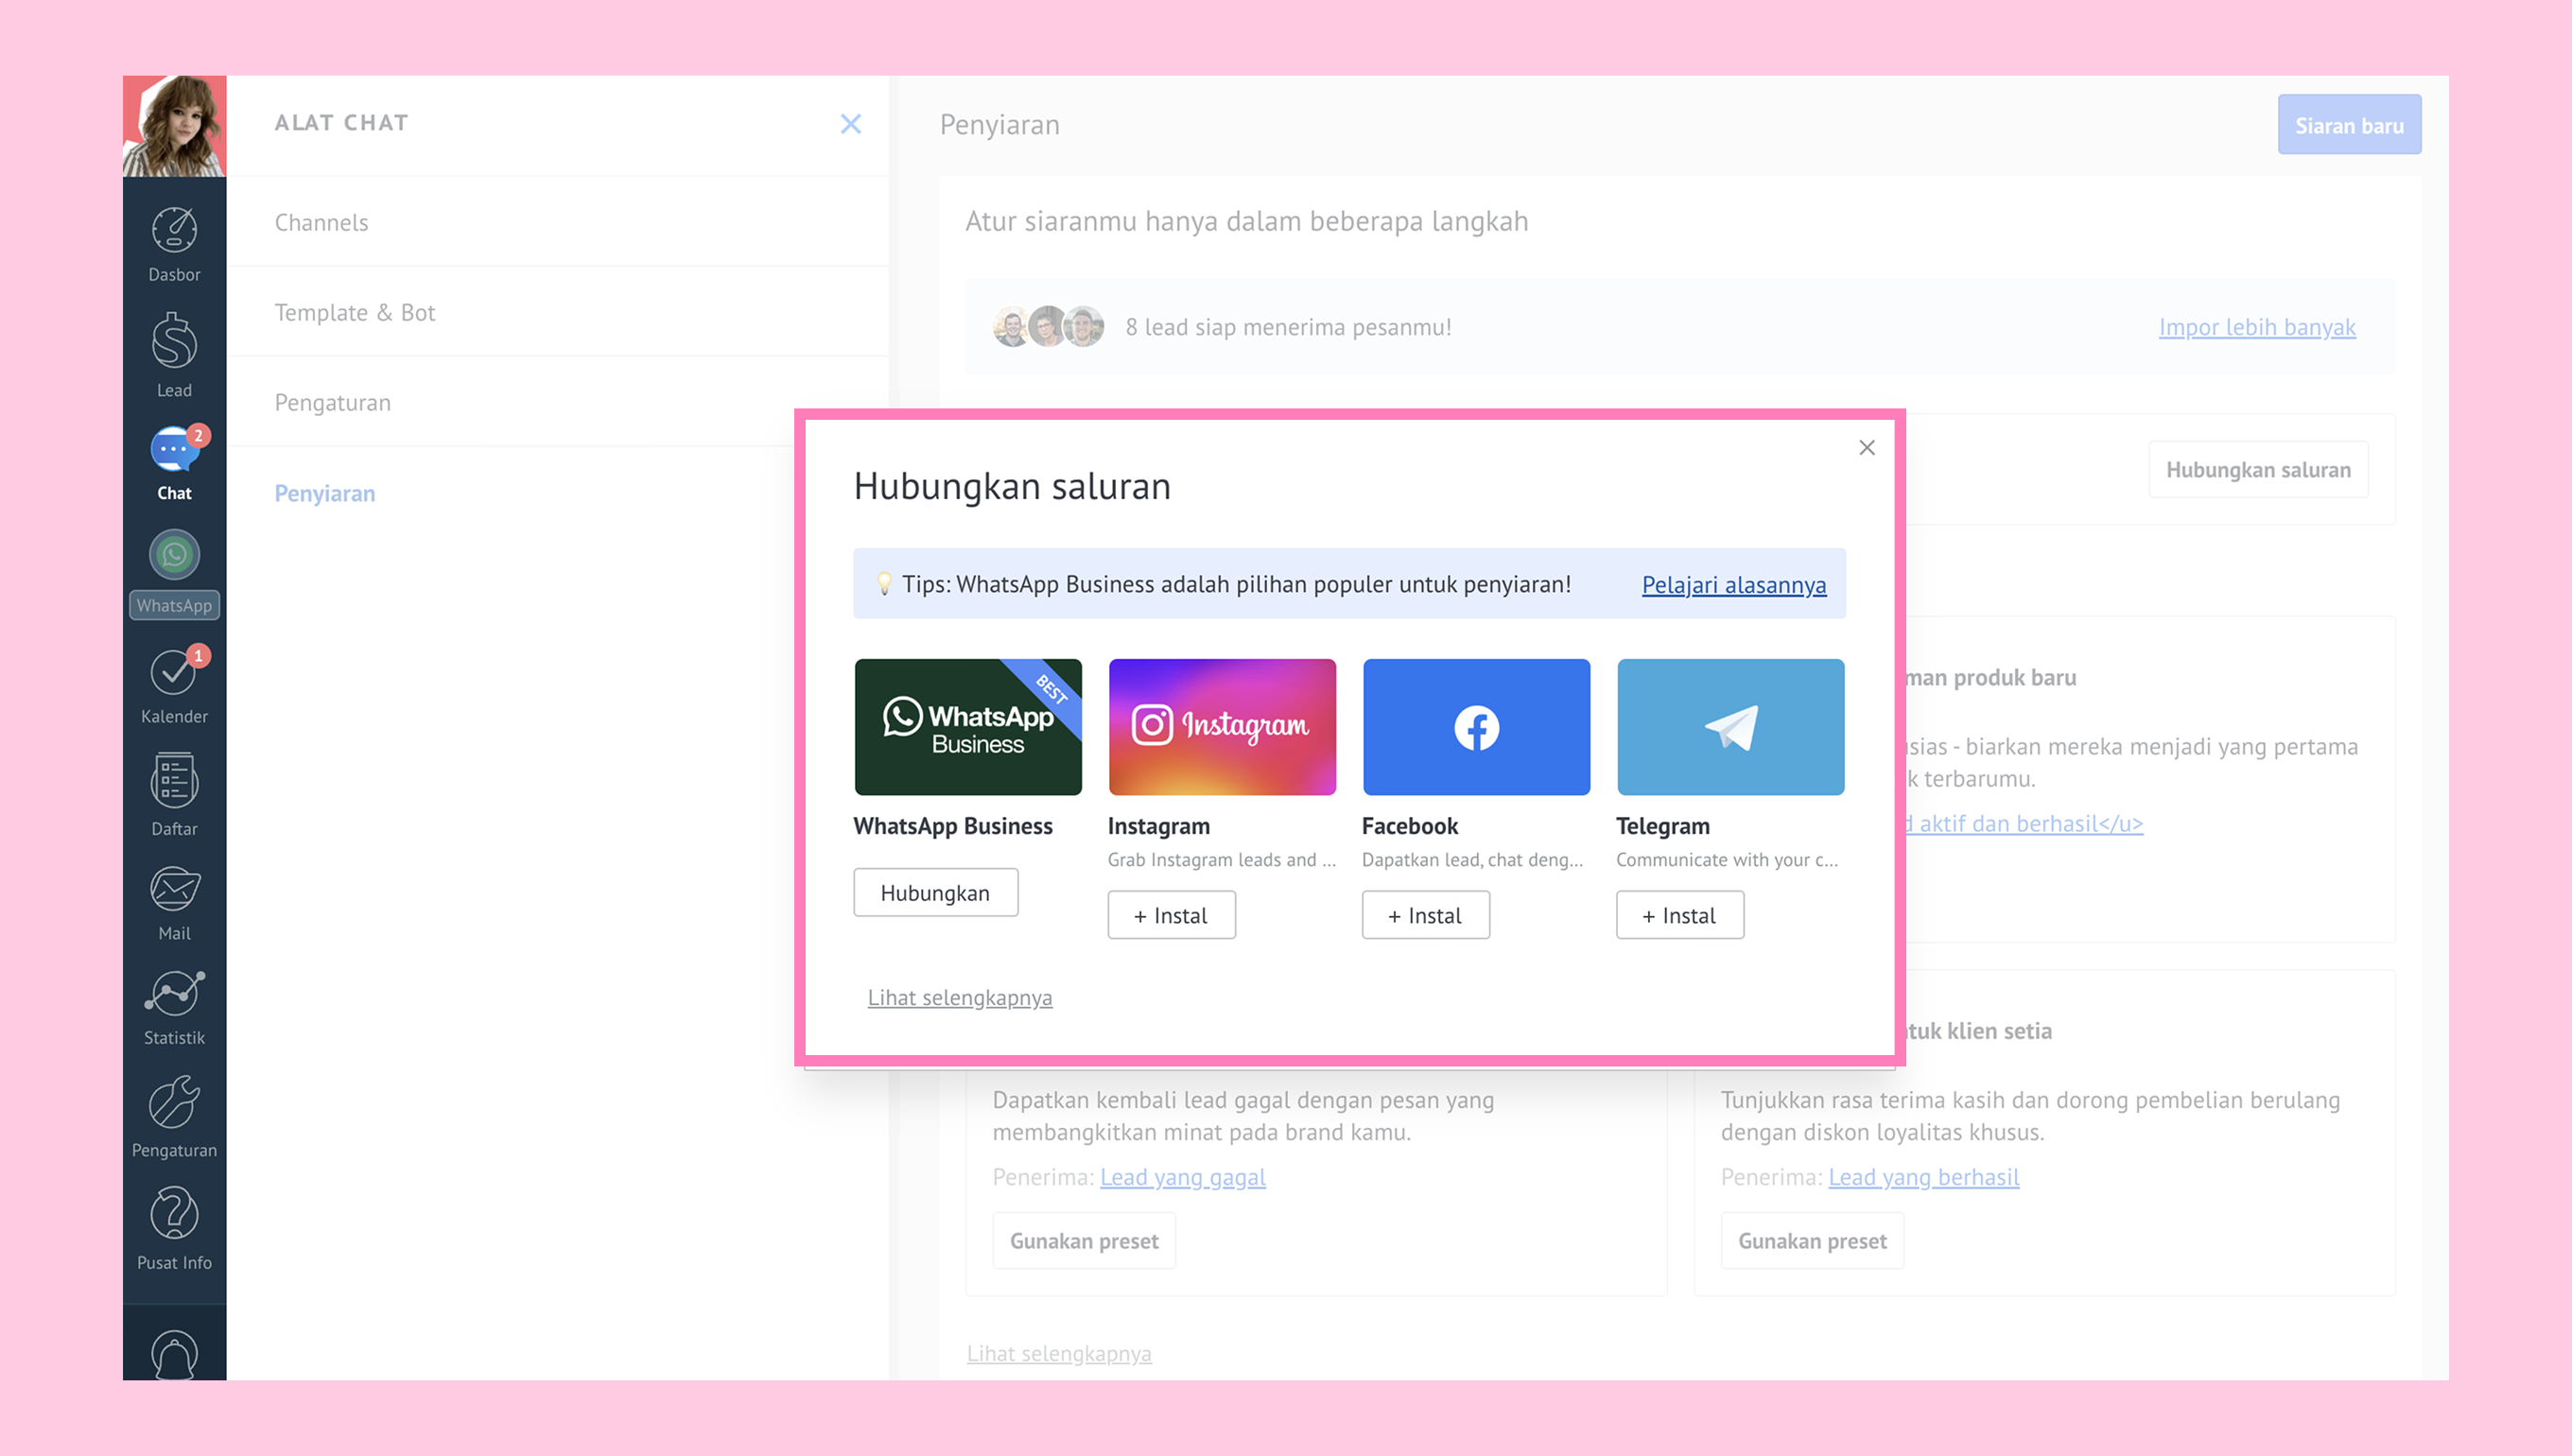Click the Facebook channel name
This screenshot has width=2572, height=1456.
click(x=1409, y=826)
